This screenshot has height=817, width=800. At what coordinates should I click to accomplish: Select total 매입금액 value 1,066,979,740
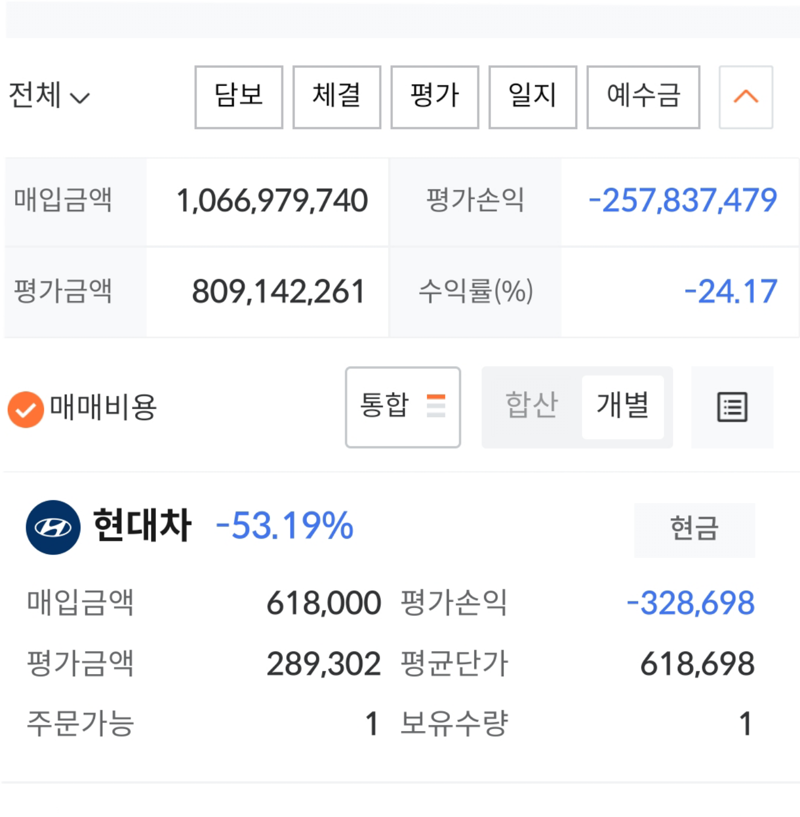tap(273, 201)
